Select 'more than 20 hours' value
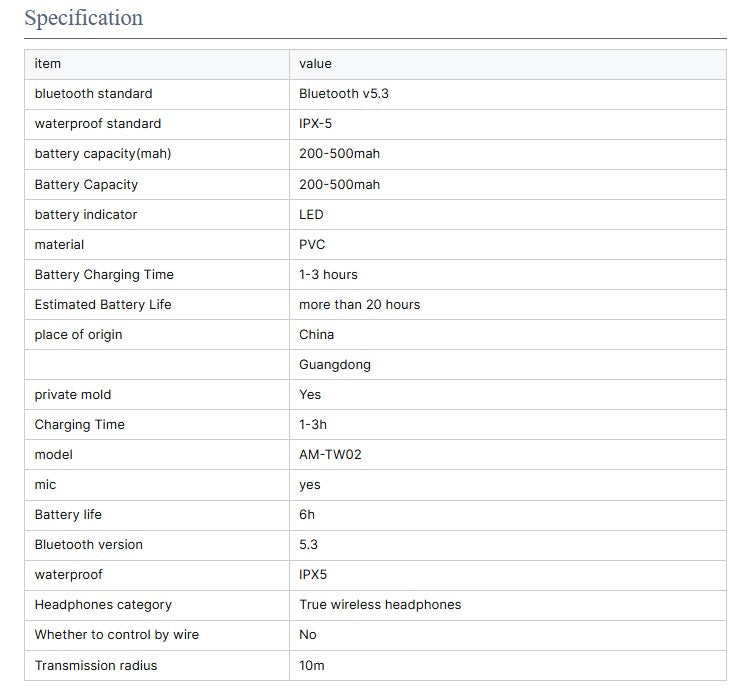 point(359,304)
